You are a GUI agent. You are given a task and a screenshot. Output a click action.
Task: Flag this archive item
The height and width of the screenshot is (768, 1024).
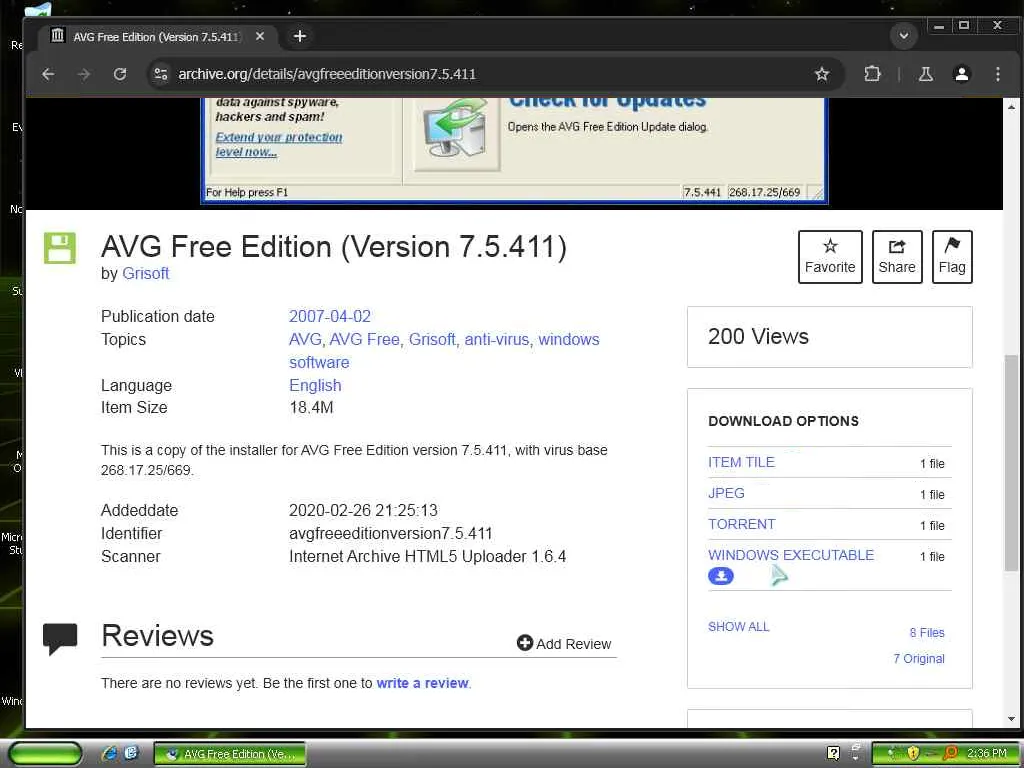pos(952,257)
